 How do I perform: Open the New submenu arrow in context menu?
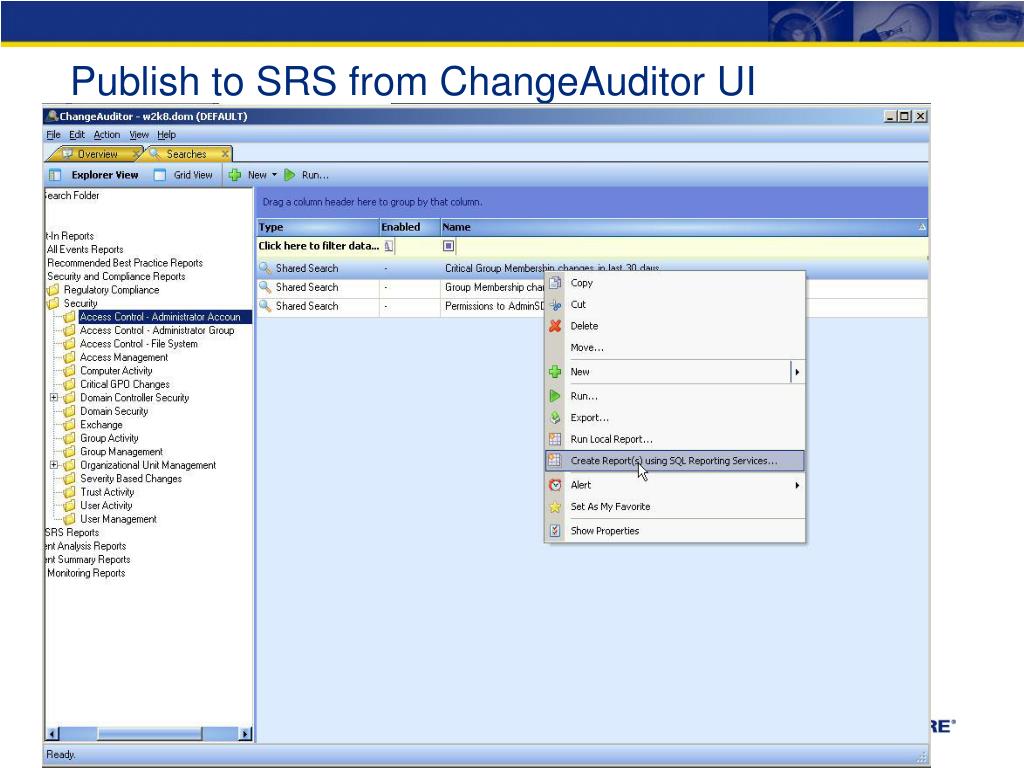click(797, 372)
